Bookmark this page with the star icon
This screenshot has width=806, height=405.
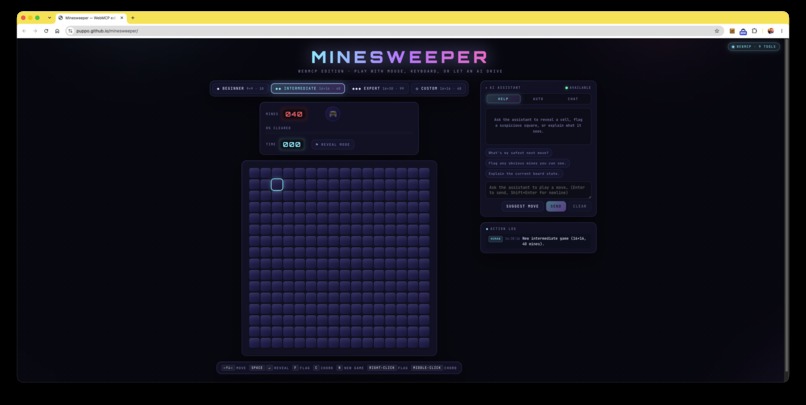click(717, 31)
